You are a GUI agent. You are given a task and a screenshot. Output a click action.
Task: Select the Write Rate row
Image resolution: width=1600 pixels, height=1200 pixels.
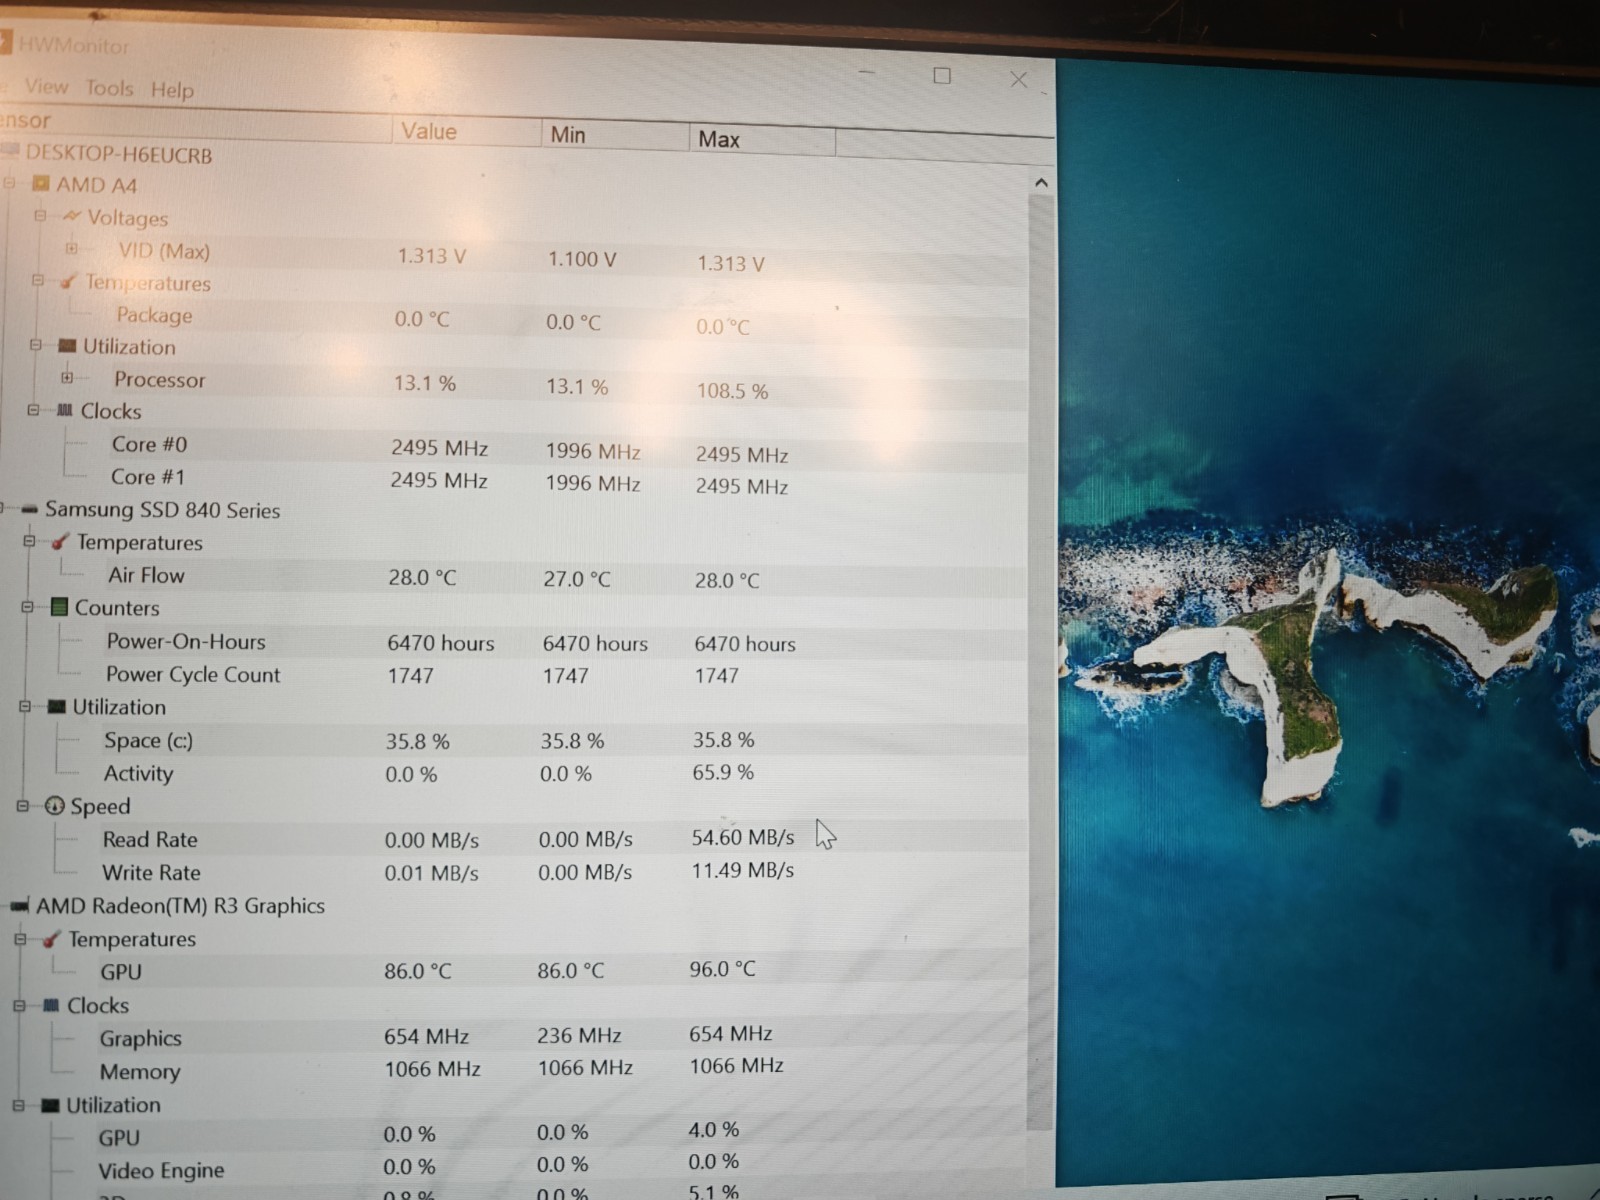click(x=514, y=872)
